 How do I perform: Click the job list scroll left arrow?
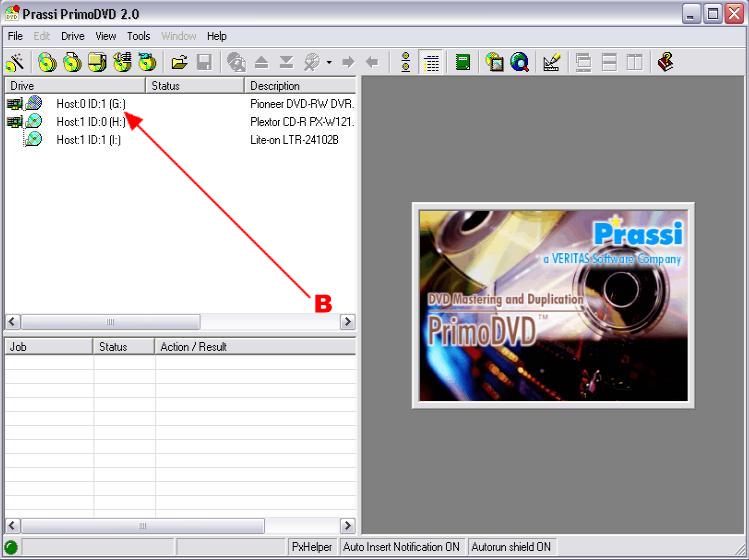tap(13, 526)
